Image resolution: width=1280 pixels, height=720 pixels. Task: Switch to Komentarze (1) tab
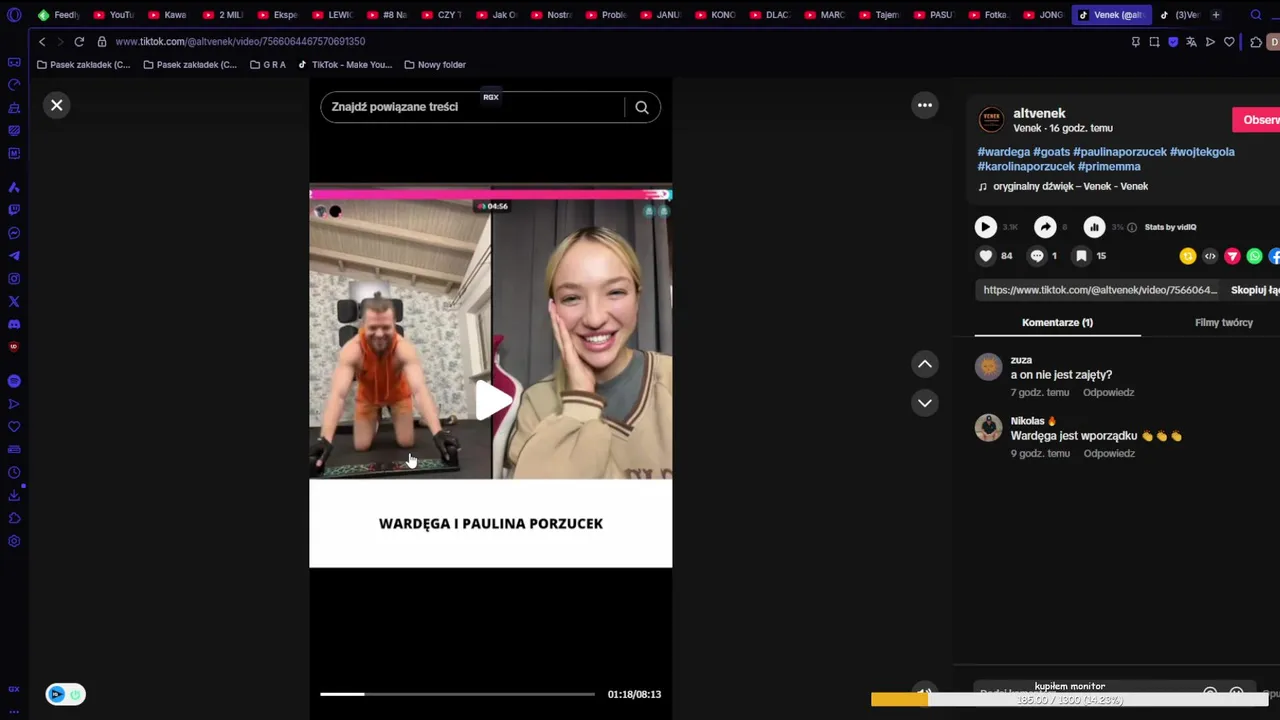coord(1057,323)
